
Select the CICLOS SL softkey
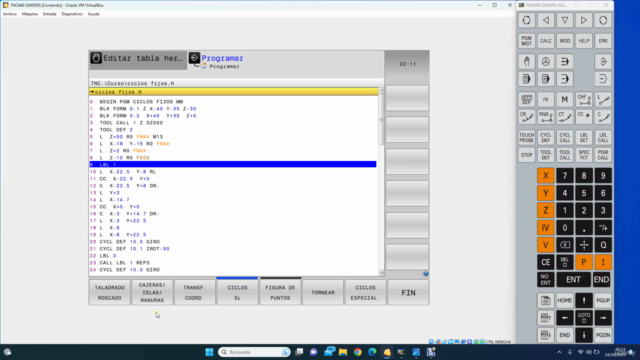tap(238, 293)
